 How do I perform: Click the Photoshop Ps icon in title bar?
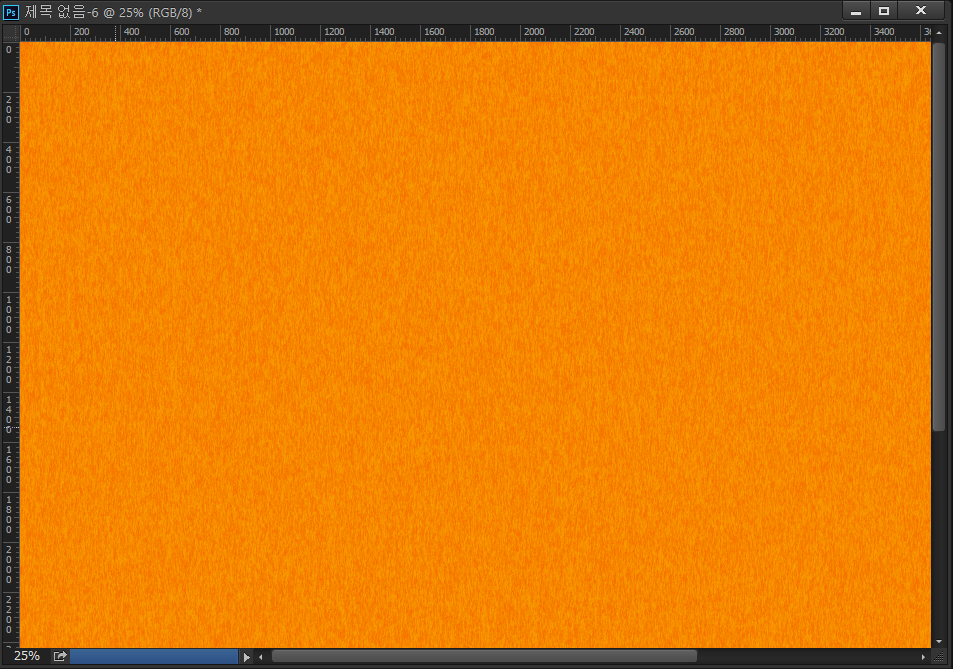pos(11,11)
